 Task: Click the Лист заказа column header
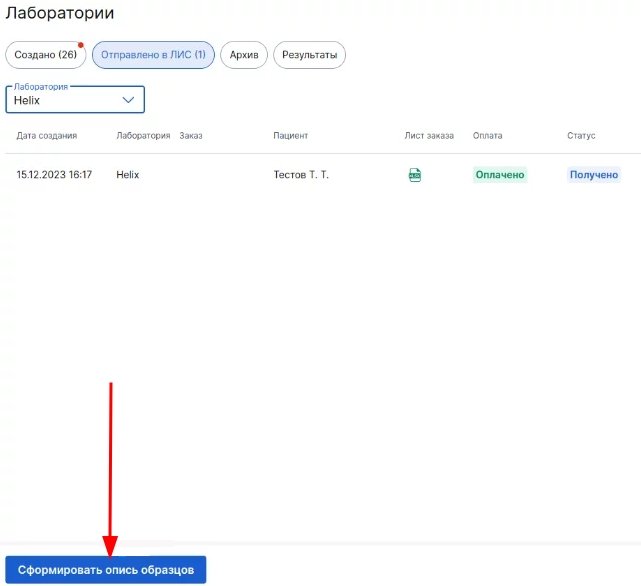point(429,135)
